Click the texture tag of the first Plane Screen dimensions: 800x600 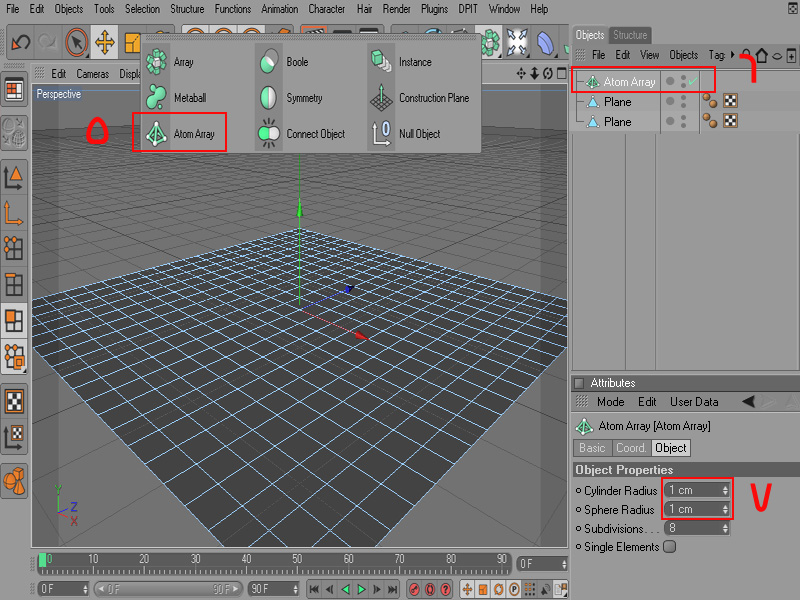pos(731,101)
